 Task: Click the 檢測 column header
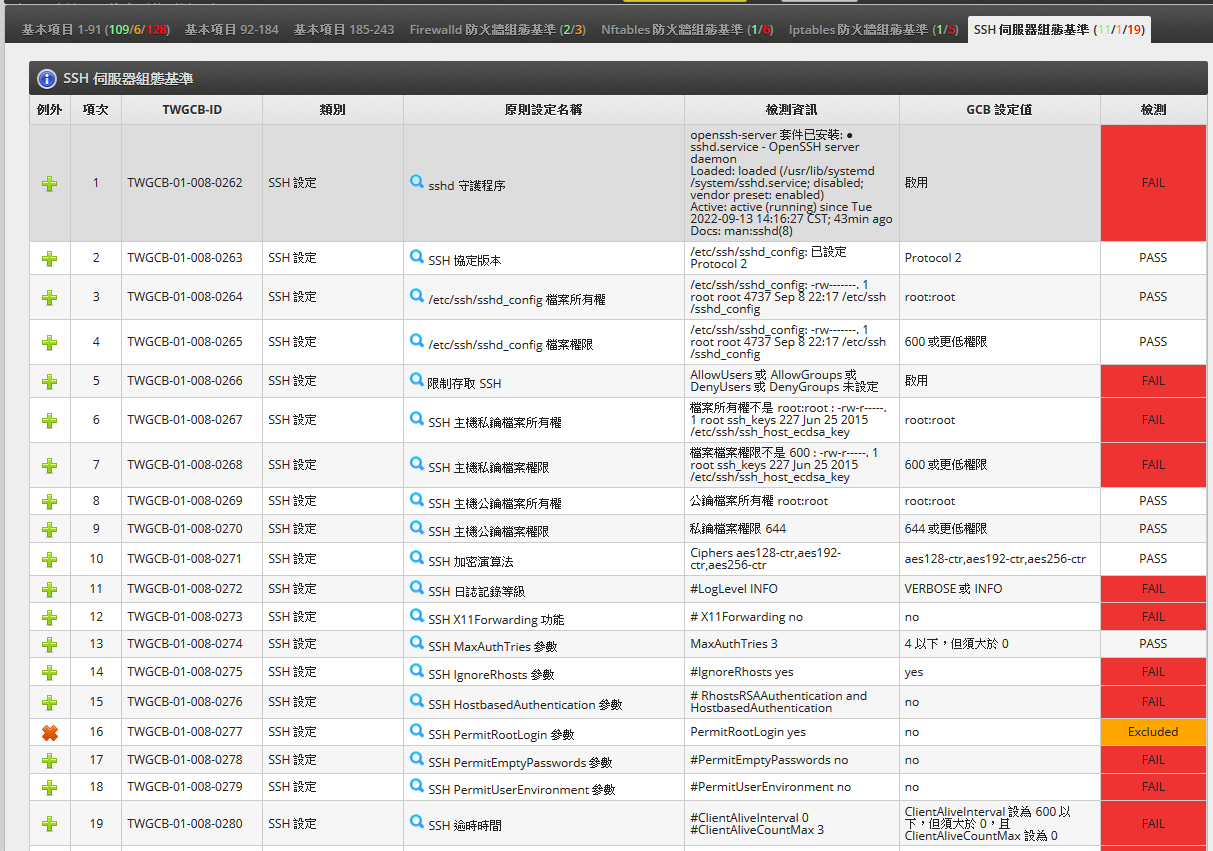pos(1152,109)
